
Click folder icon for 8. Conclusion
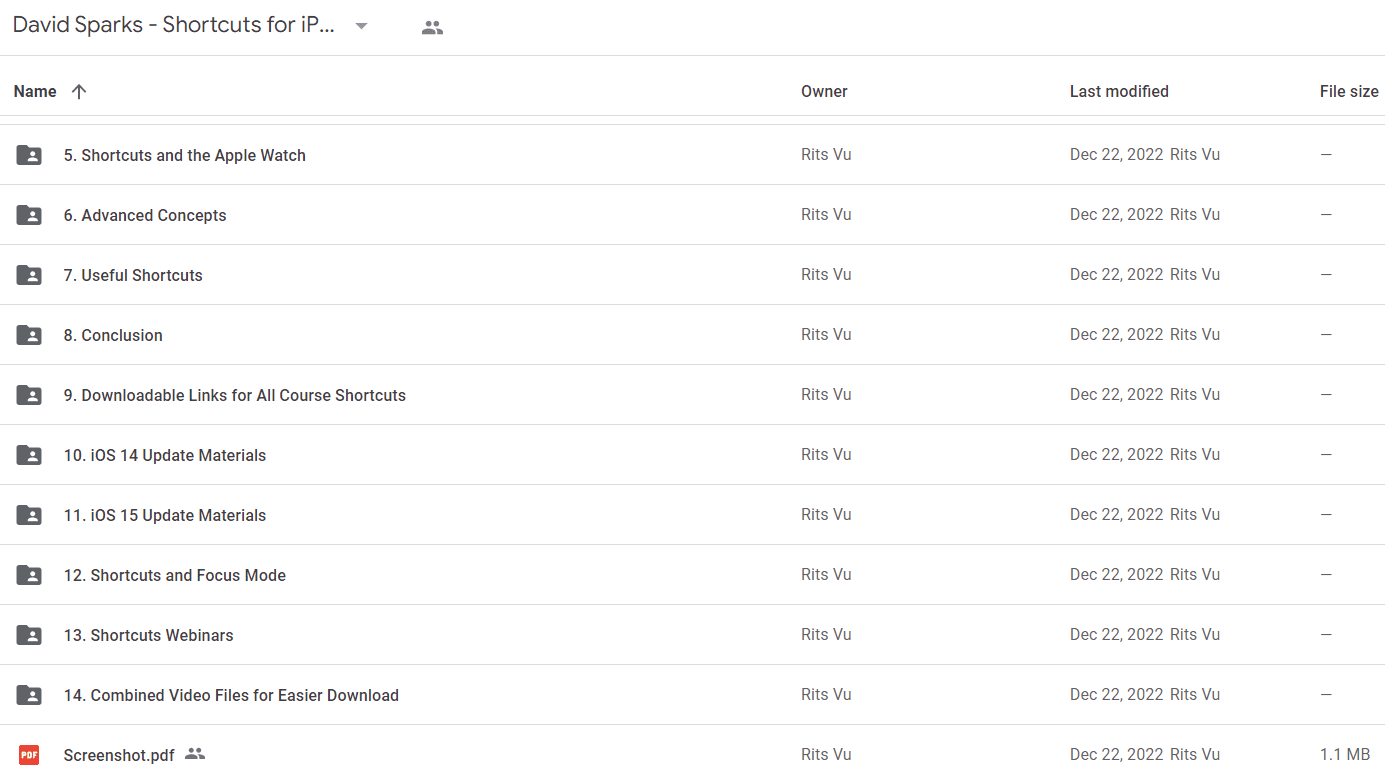pos(29,335)
